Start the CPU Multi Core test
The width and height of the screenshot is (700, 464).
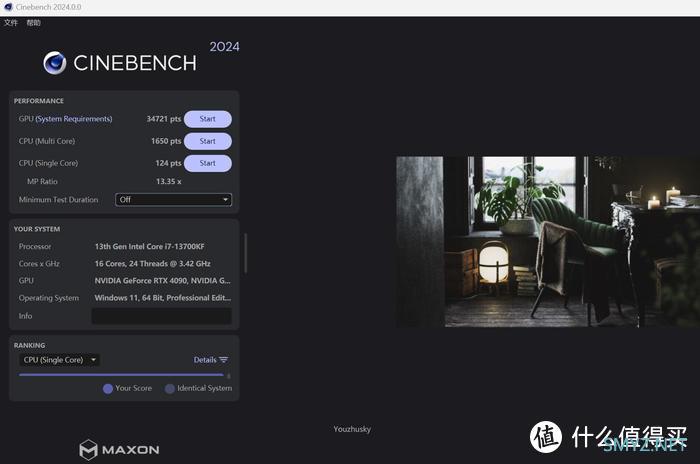point(208,141)
